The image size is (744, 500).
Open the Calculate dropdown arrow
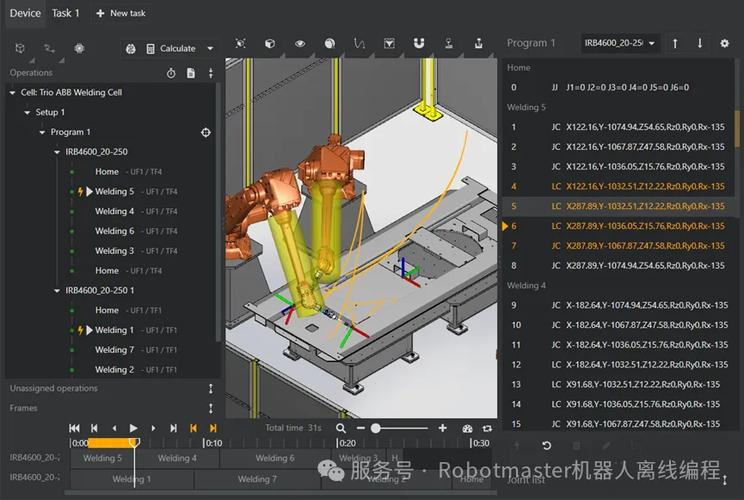(210, 48)
